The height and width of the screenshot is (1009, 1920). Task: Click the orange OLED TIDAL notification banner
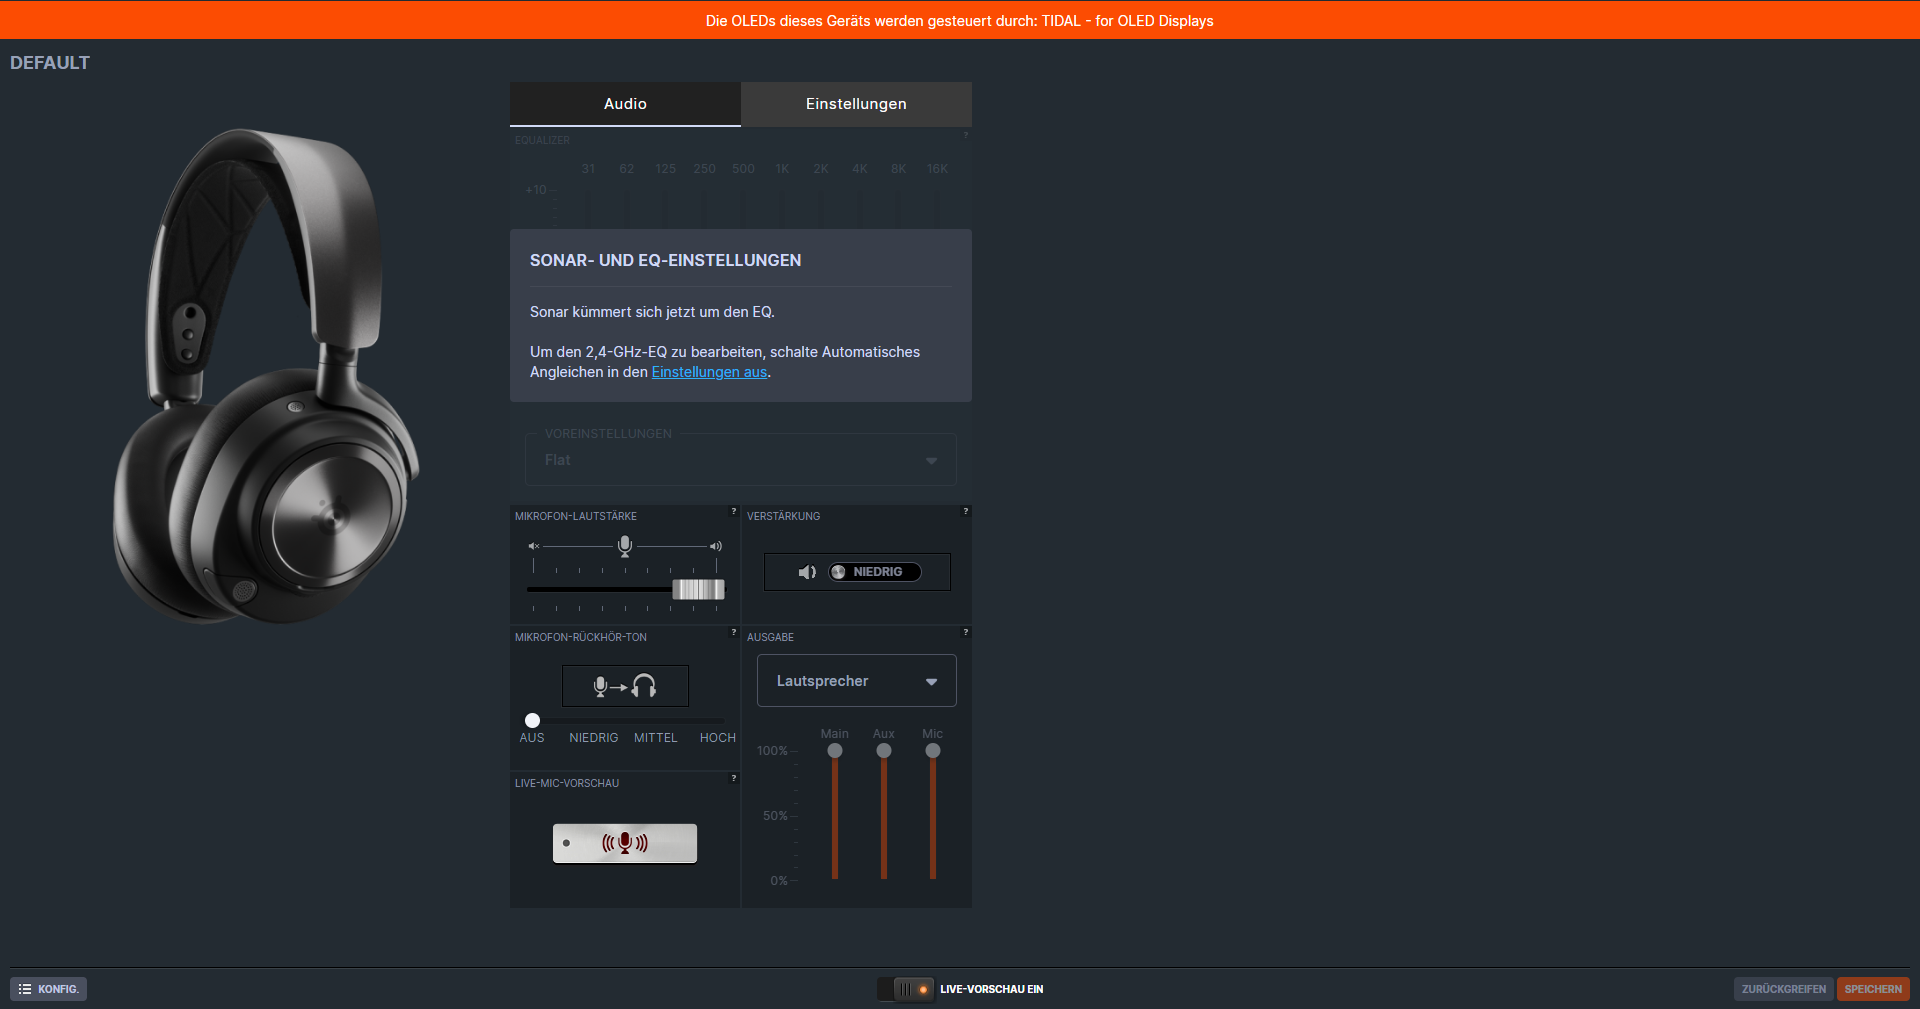tap(960, 20)
